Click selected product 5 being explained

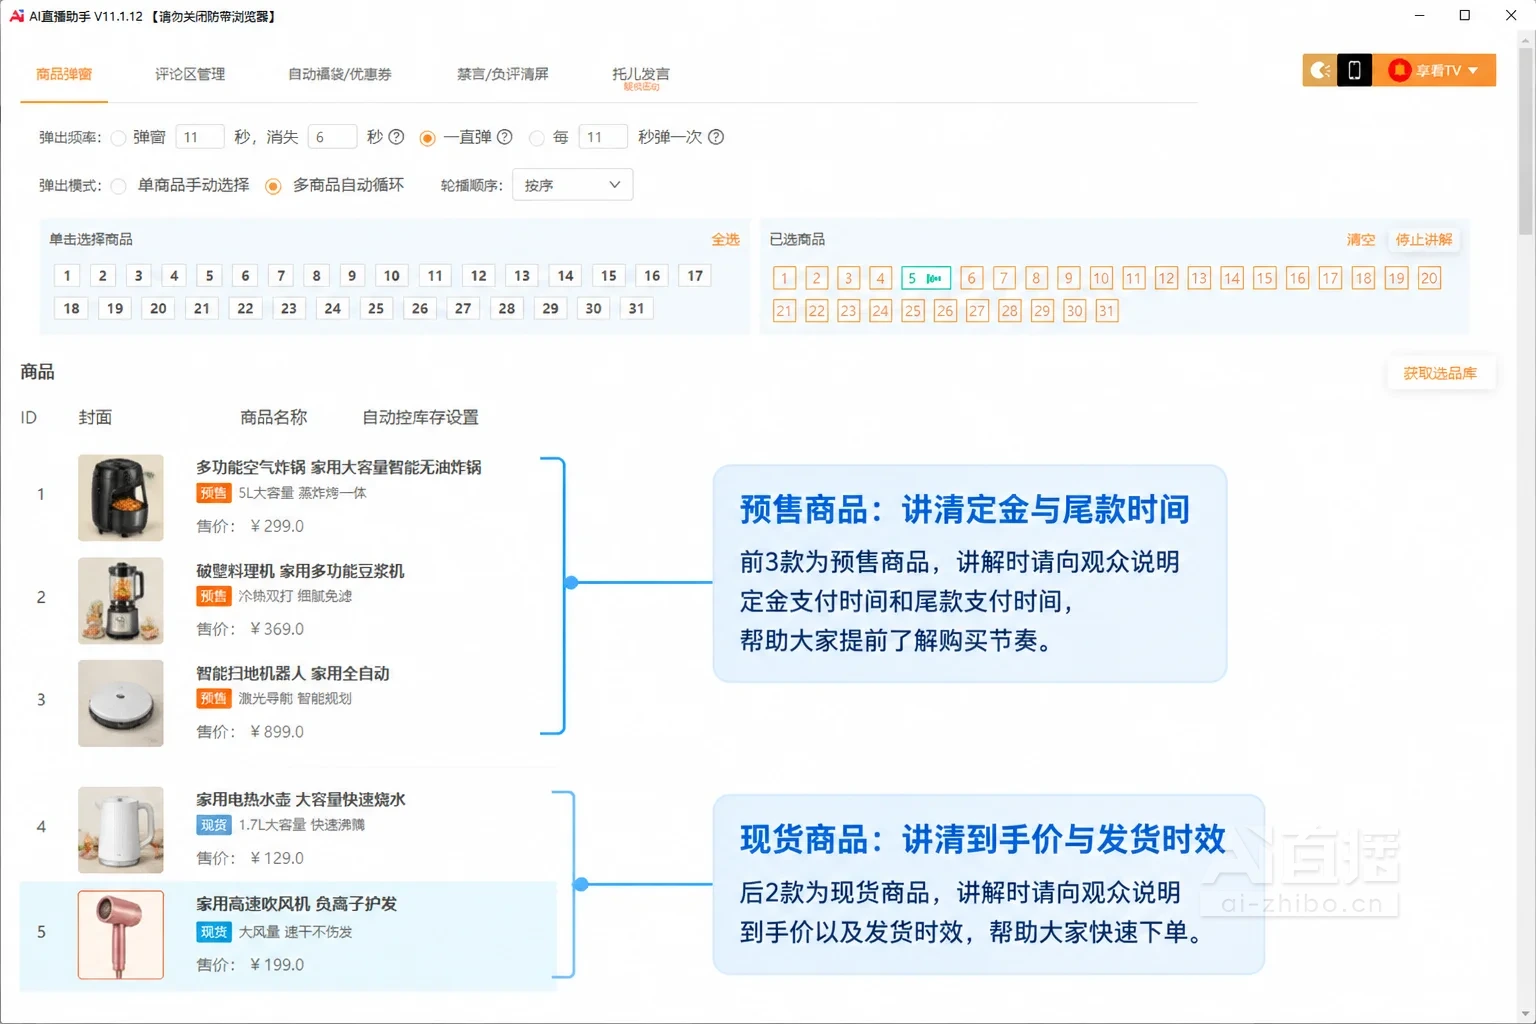tap(926, 278)
